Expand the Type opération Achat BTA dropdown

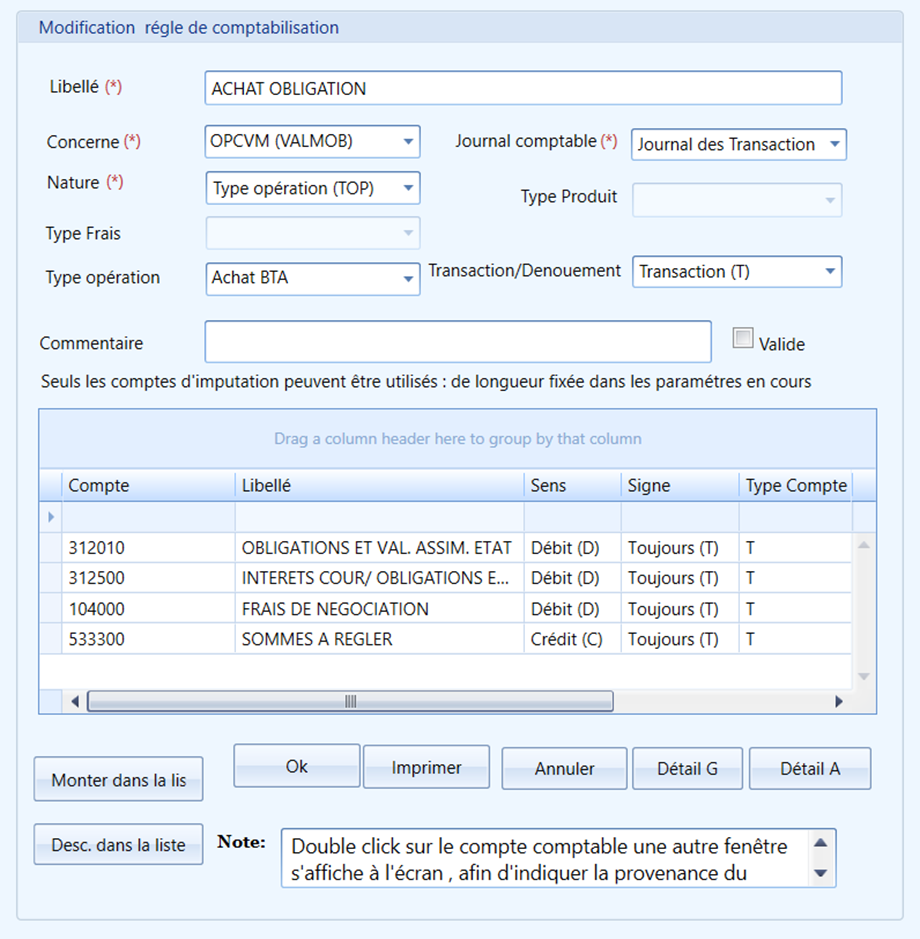313,279
